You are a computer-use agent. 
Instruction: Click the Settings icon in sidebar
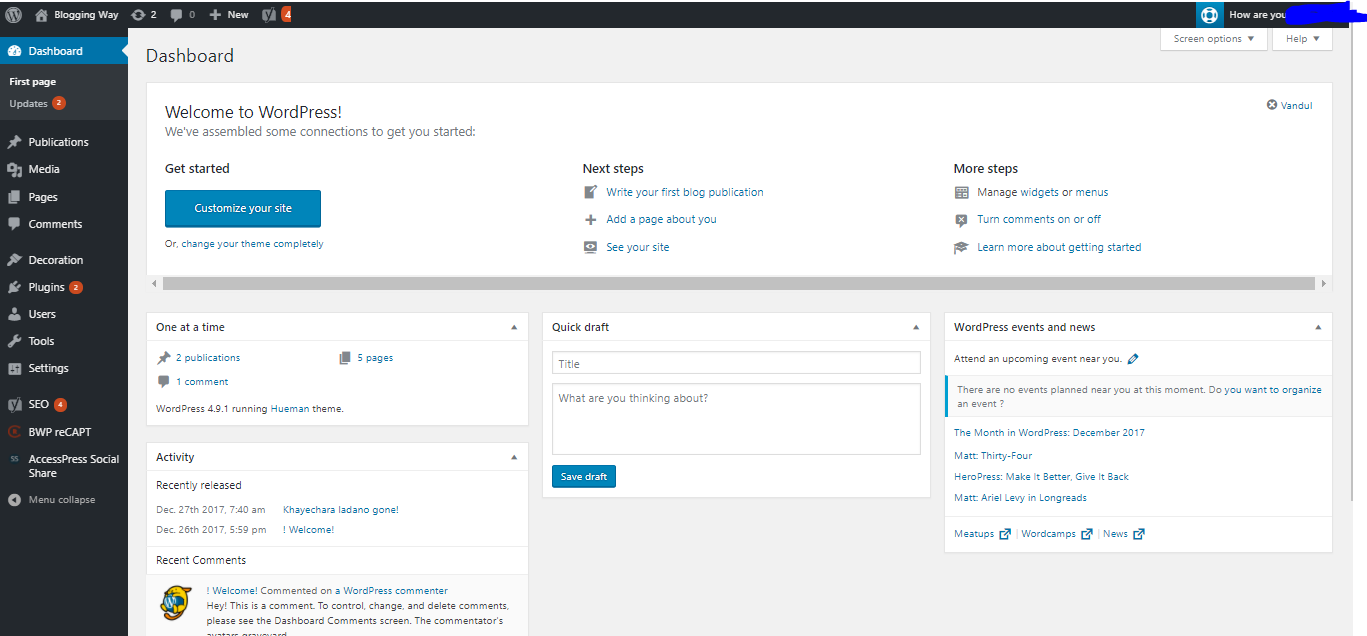point(14,368)
